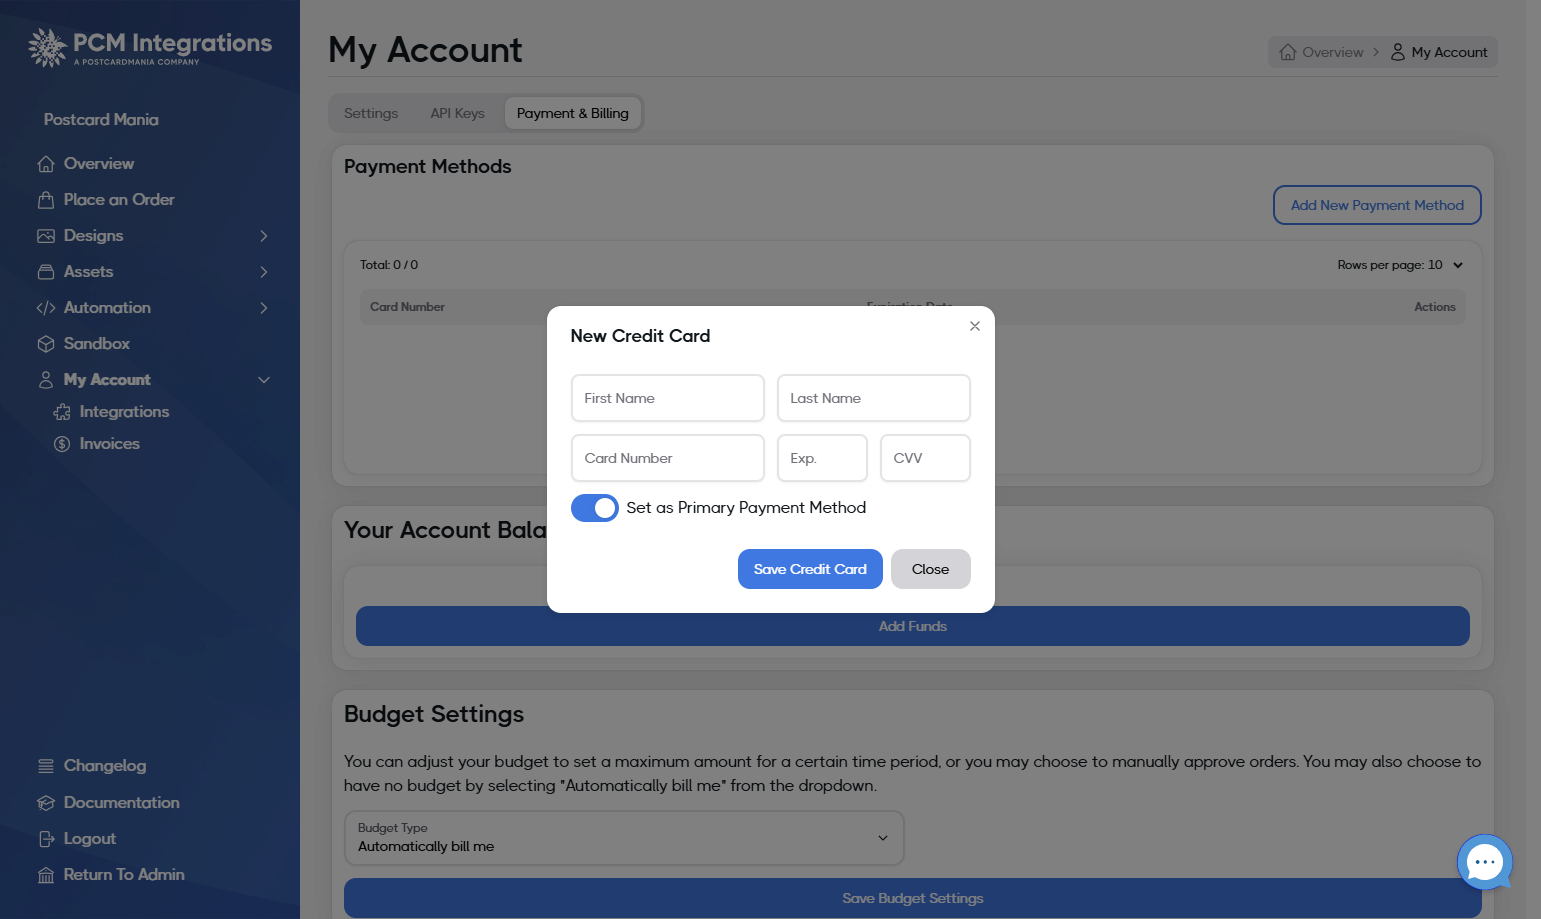Click the breadcrumb Overview home icon
1541x919 pixels.
pos(1288,52)
